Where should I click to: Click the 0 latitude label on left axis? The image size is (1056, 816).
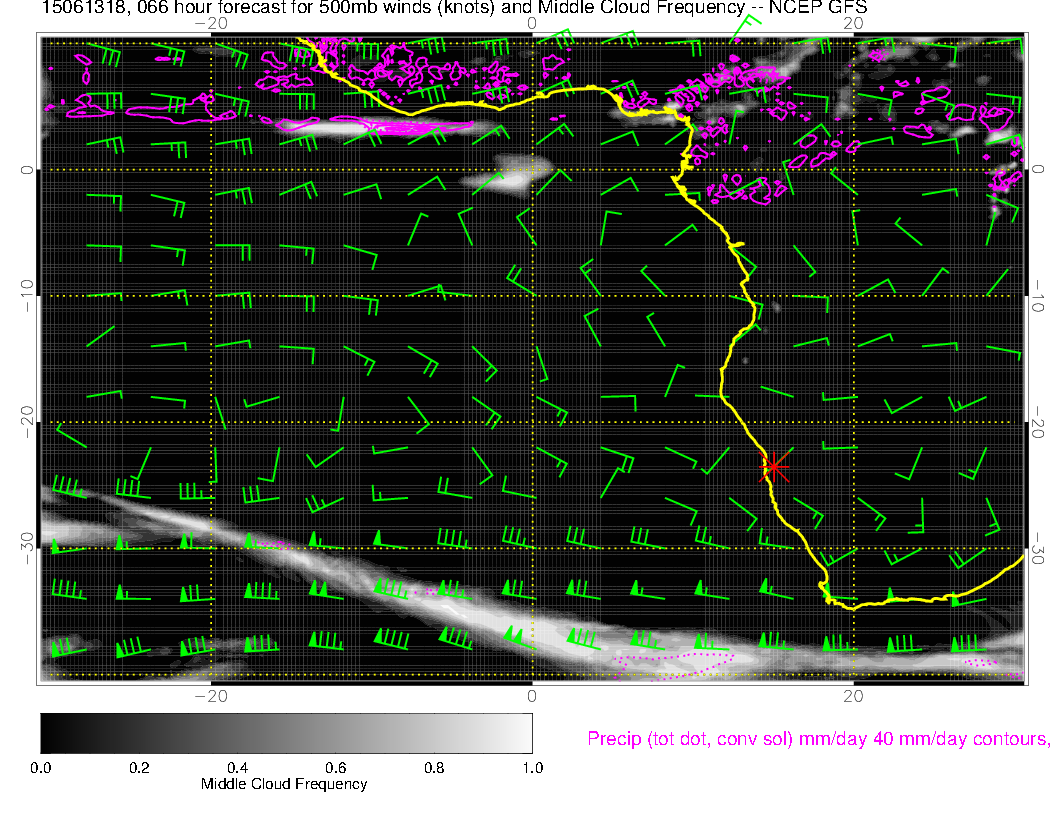click(x=27, y=170)
